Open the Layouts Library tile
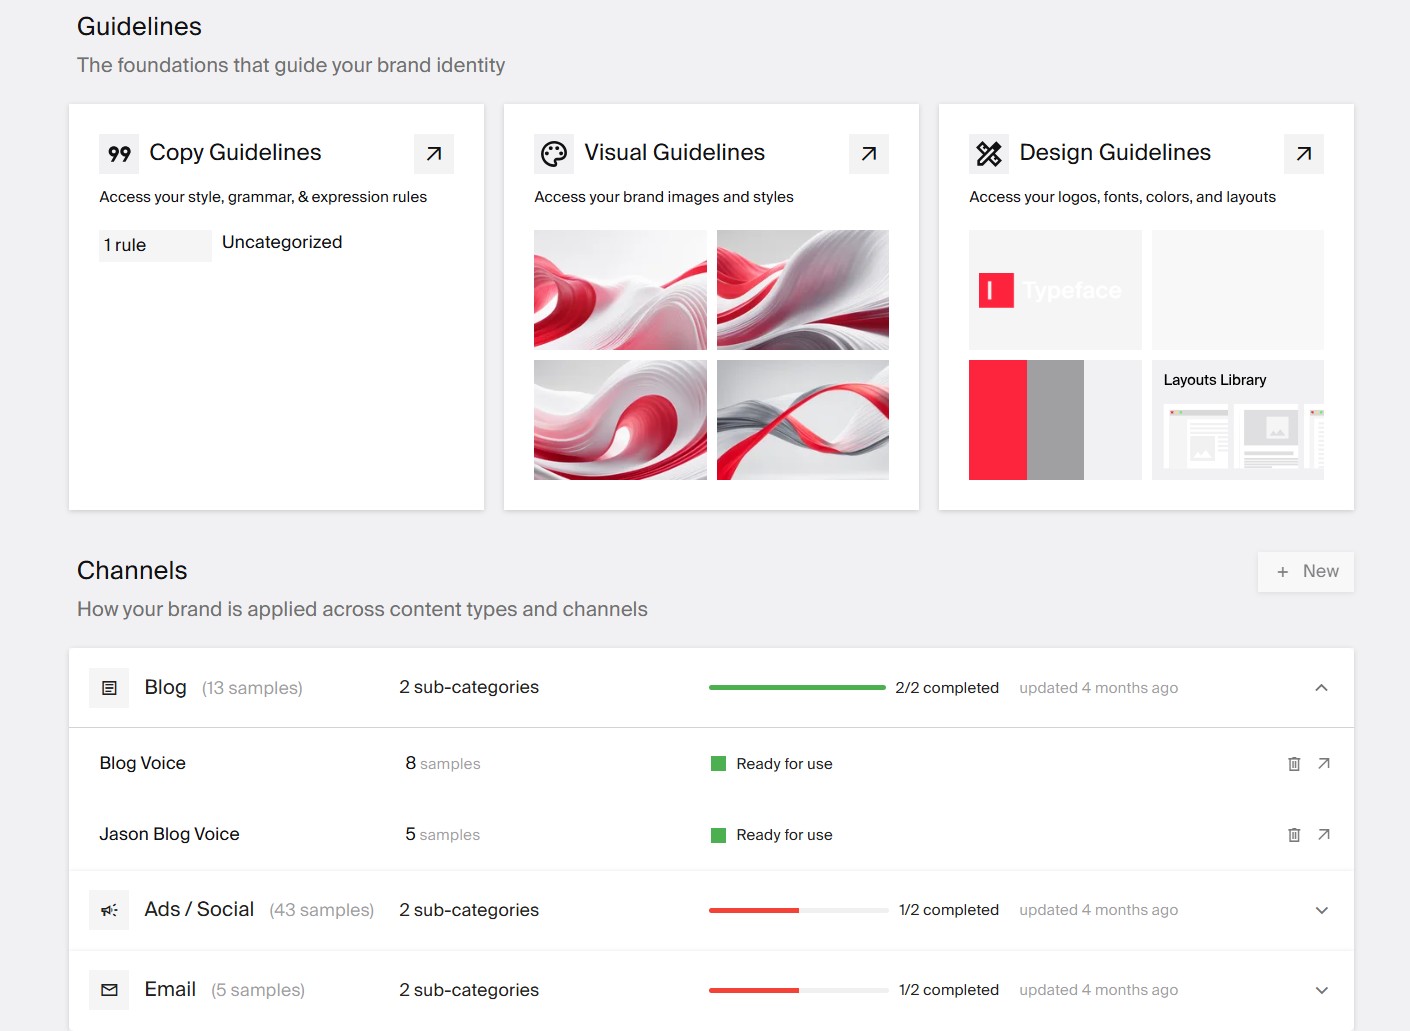The width and height of the screenshot is (1410, 1031). coord(1238,420)
